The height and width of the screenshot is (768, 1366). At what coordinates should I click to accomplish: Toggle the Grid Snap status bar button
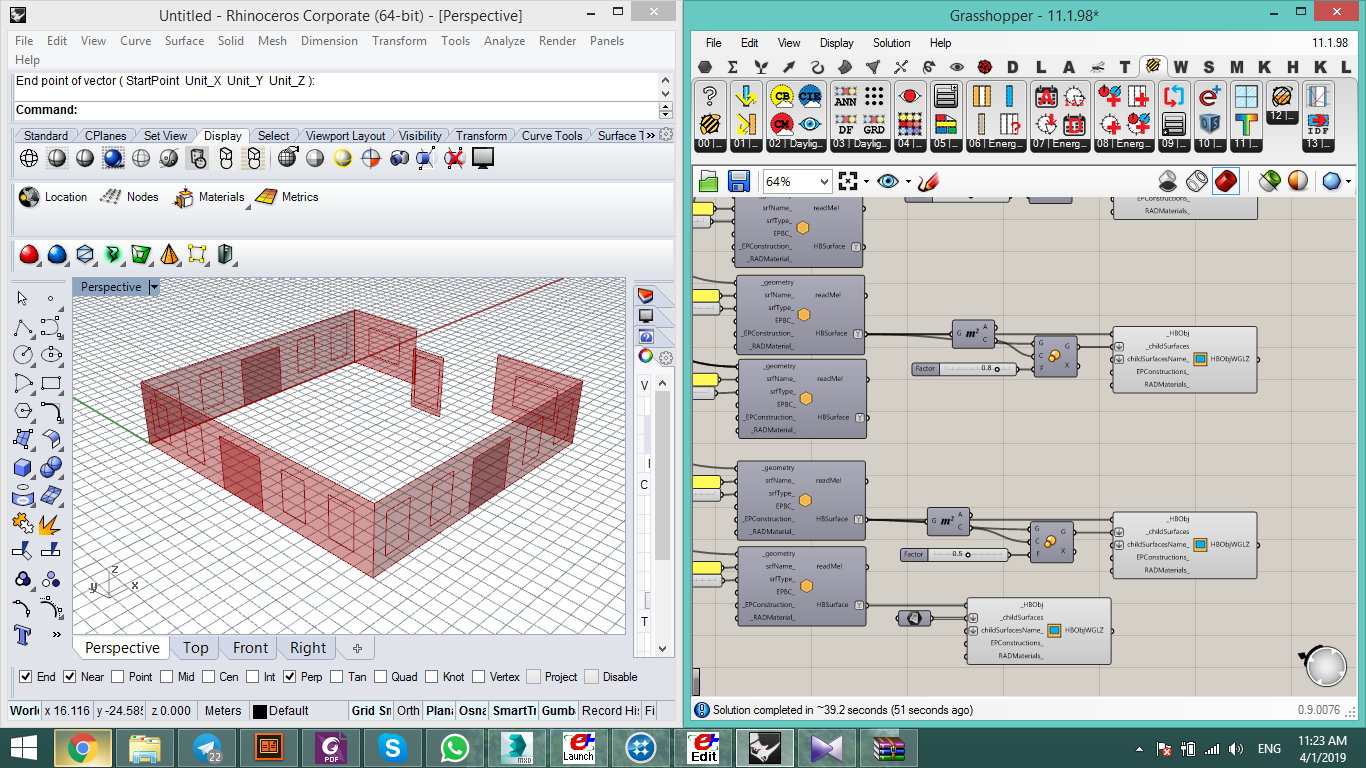(370, 711)
